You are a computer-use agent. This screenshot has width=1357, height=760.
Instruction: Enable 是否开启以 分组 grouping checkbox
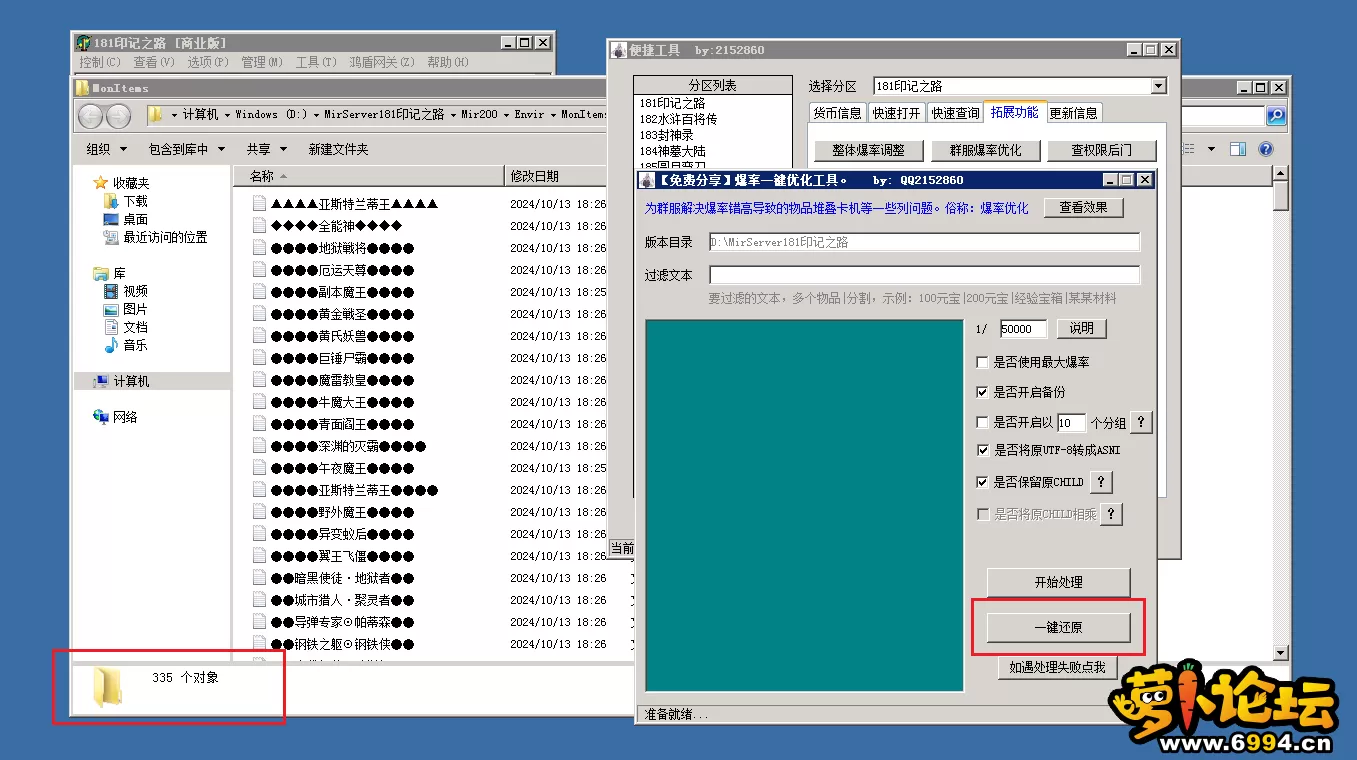pyautogui.click(x=982, y=423)
